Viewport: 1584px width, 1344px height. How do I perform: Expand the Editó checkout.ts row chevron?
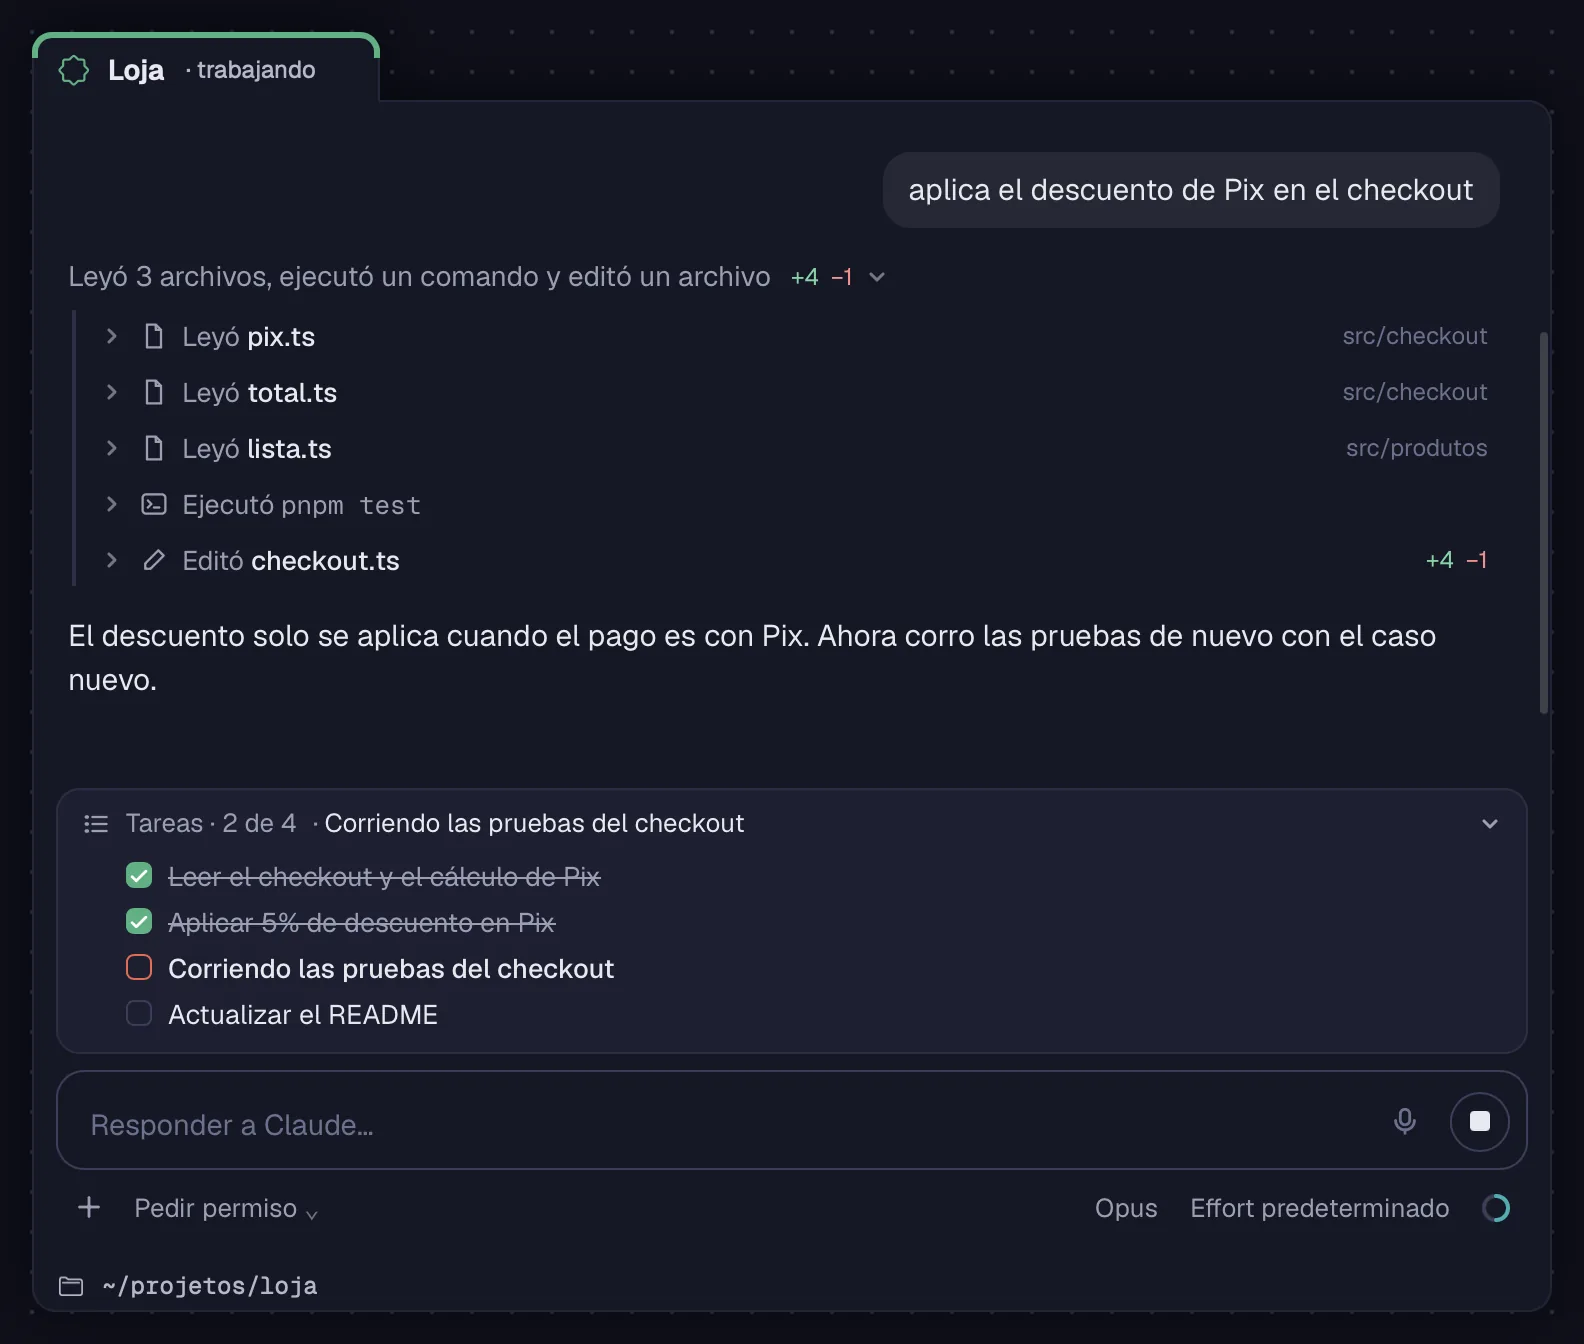(112, 561)
